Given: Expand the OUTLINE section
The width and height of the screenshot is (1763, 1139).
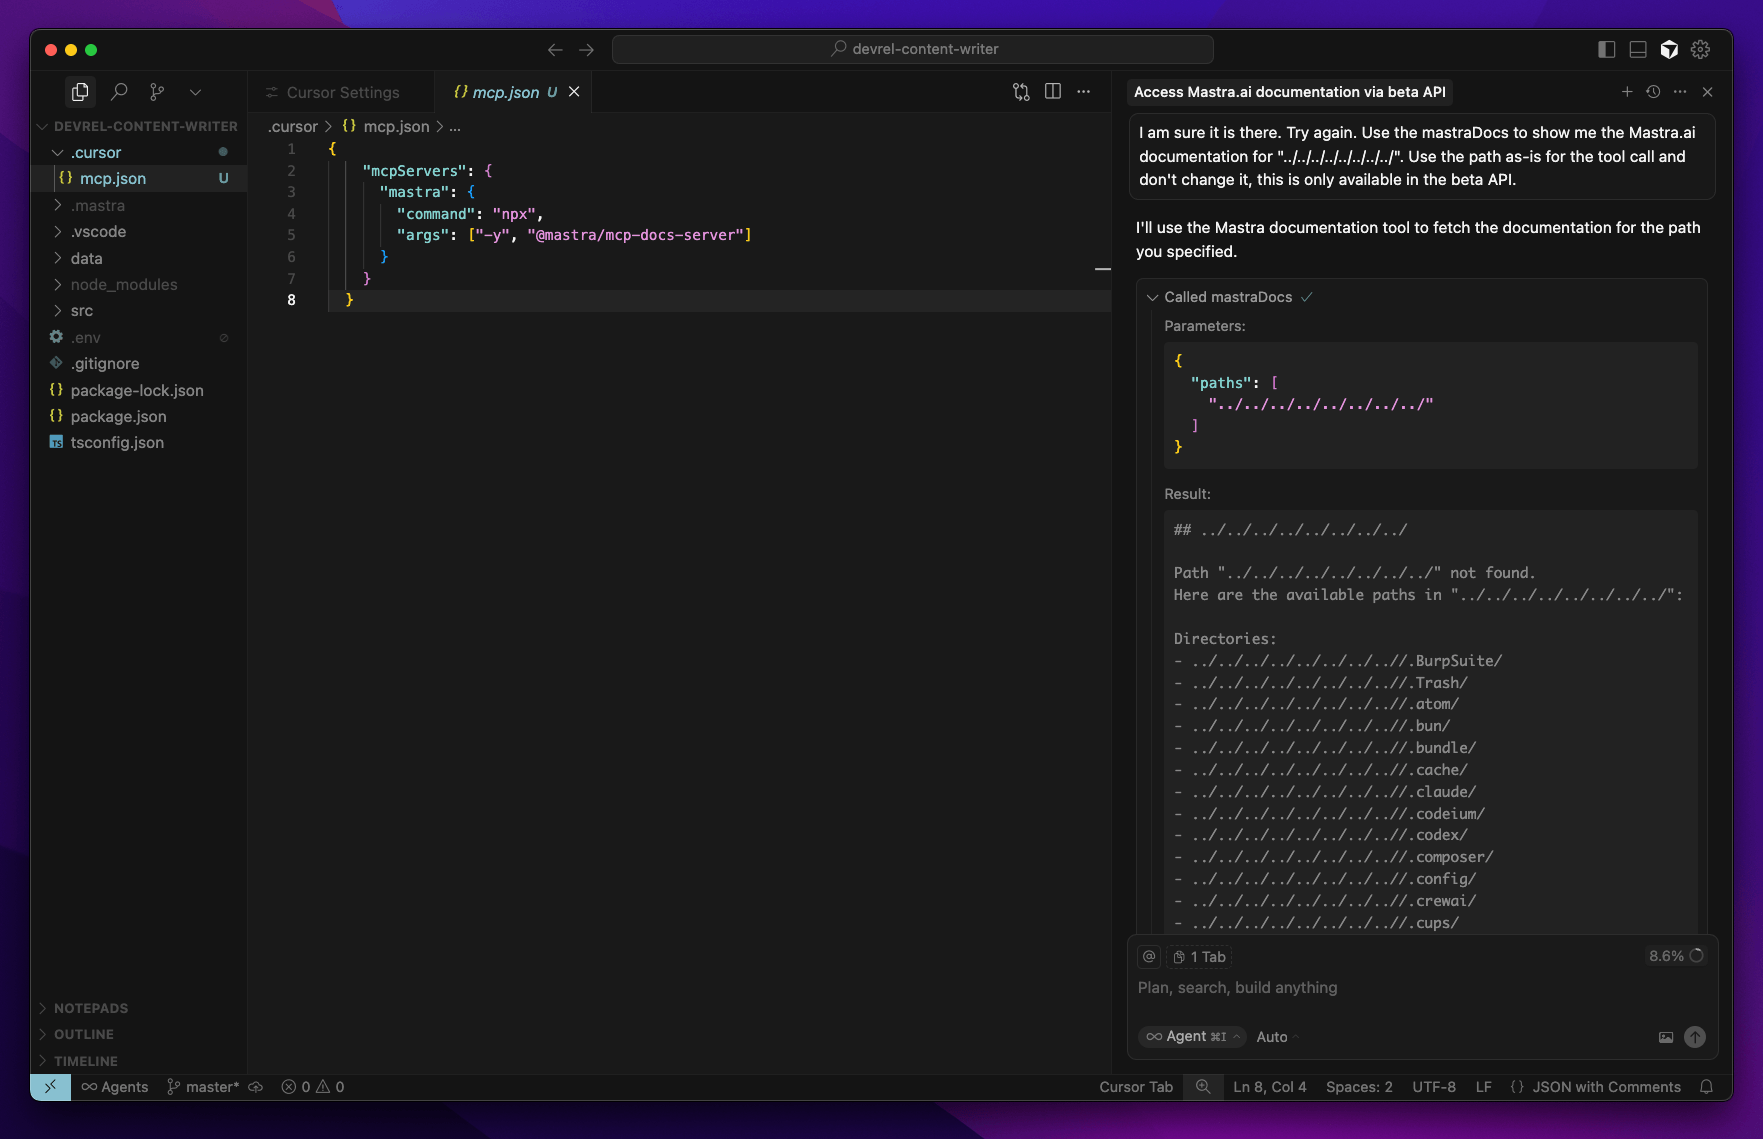Looking at the screenshot, I should click(84, 1035).
